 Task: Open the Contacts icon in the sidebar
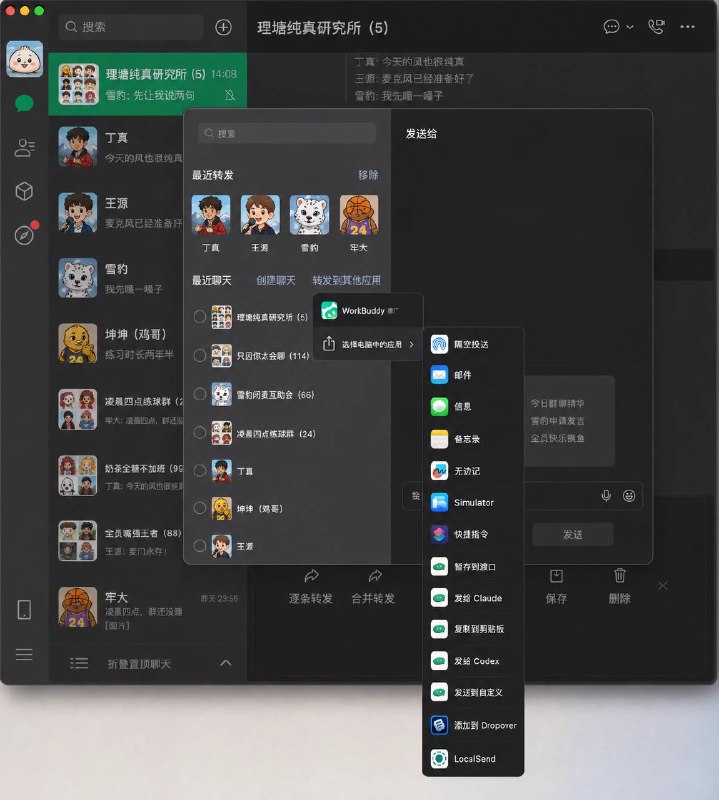(x=24, y=147)
